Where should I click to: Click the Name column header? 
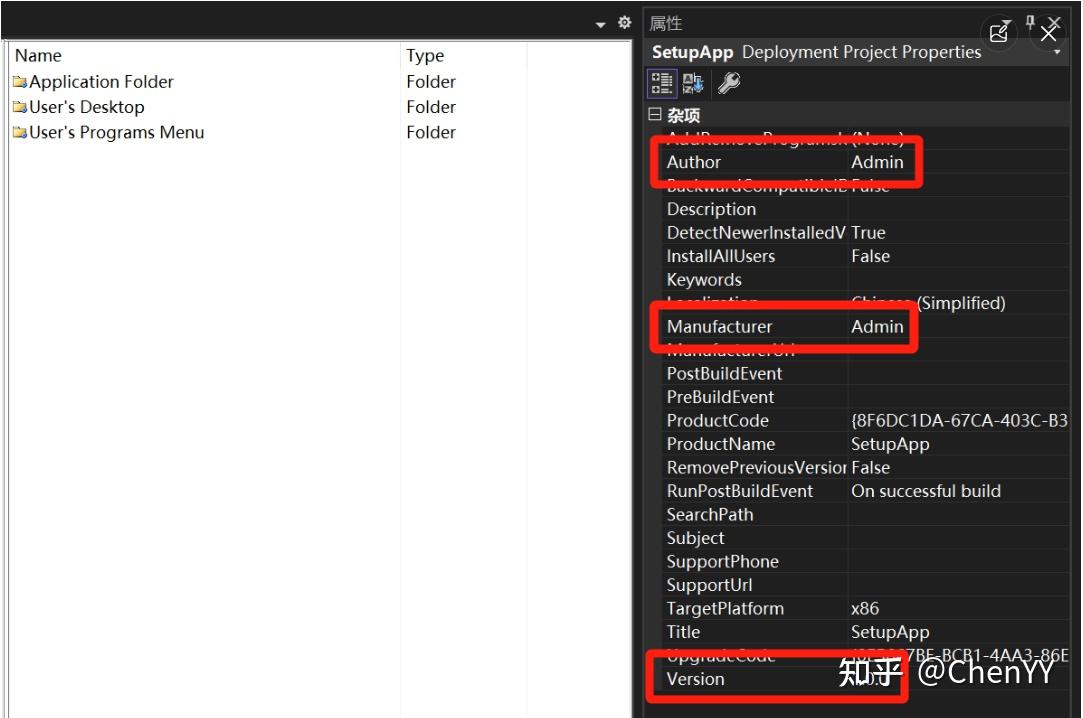pos(37,55)
